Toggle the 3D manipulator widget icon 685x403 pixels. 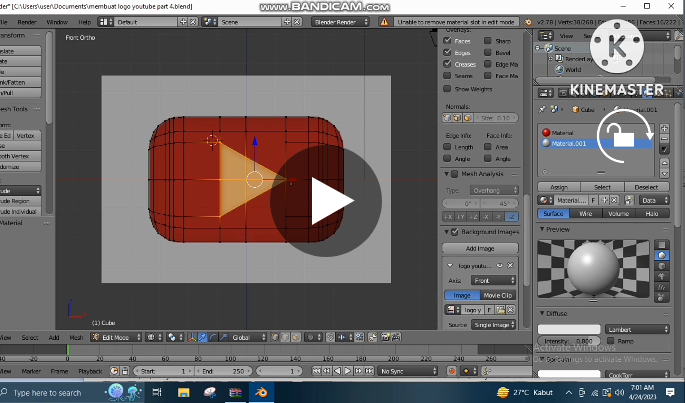(x=192, y=337)
